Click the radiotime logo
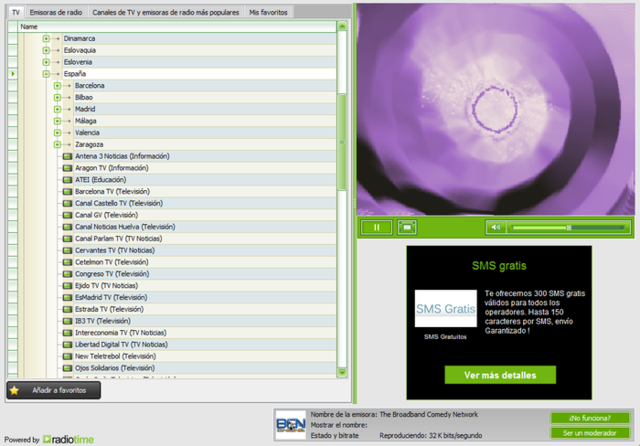 tap(69, 439)
